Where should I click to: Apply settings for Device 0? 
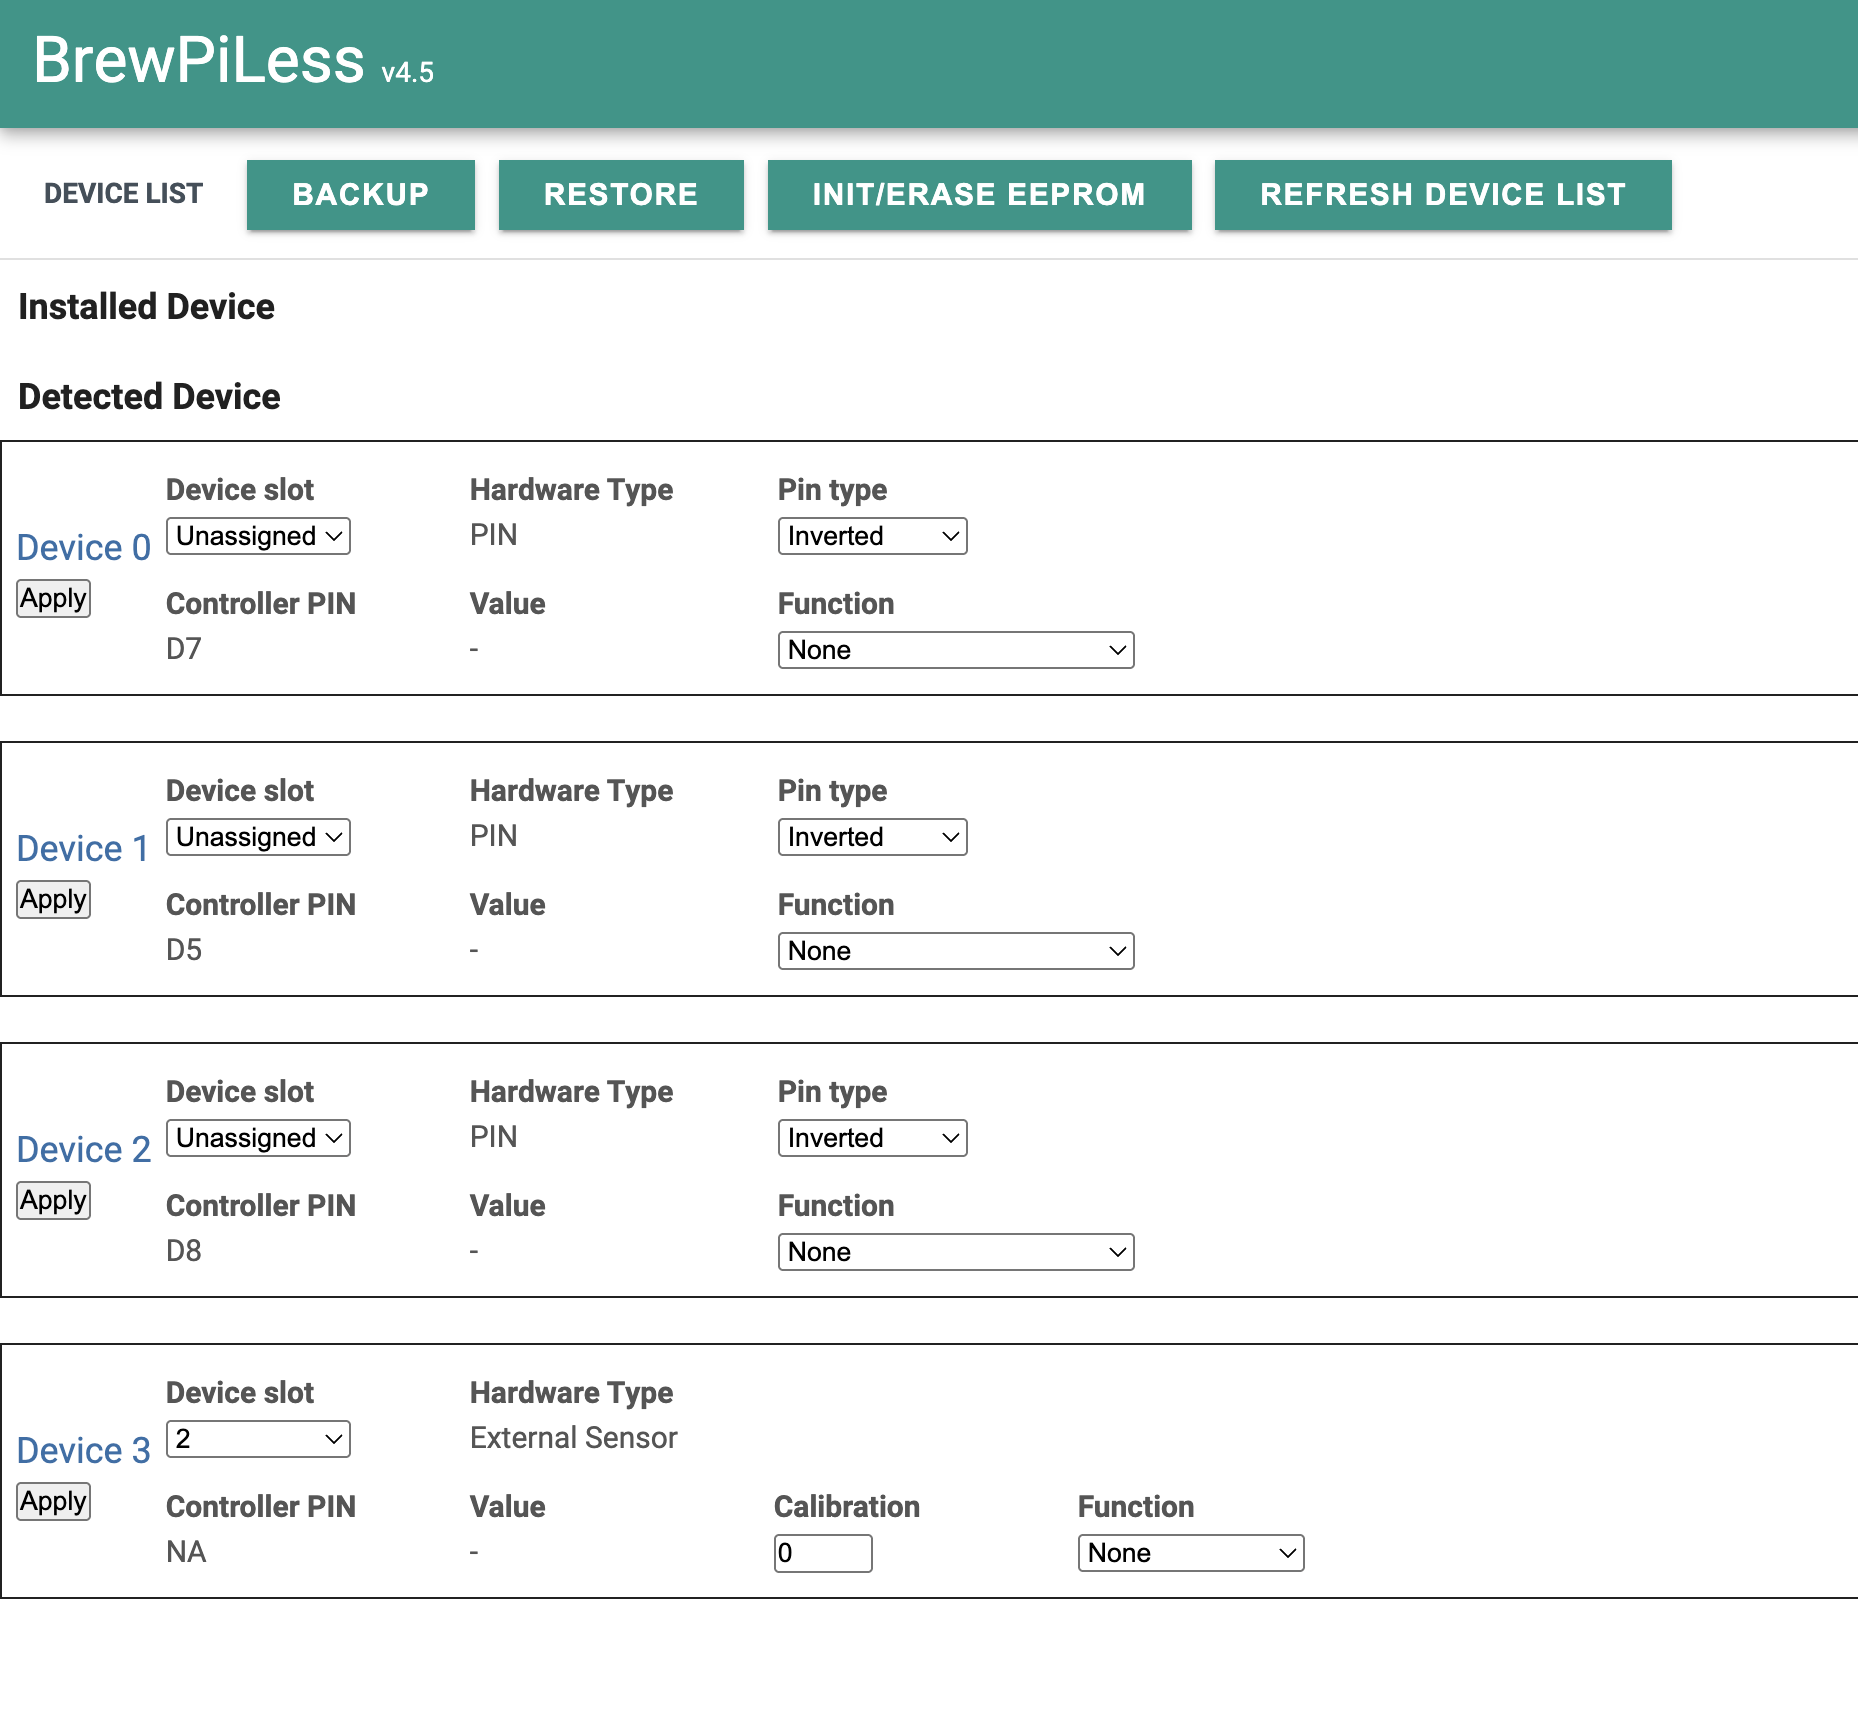(x=54, y=598)
